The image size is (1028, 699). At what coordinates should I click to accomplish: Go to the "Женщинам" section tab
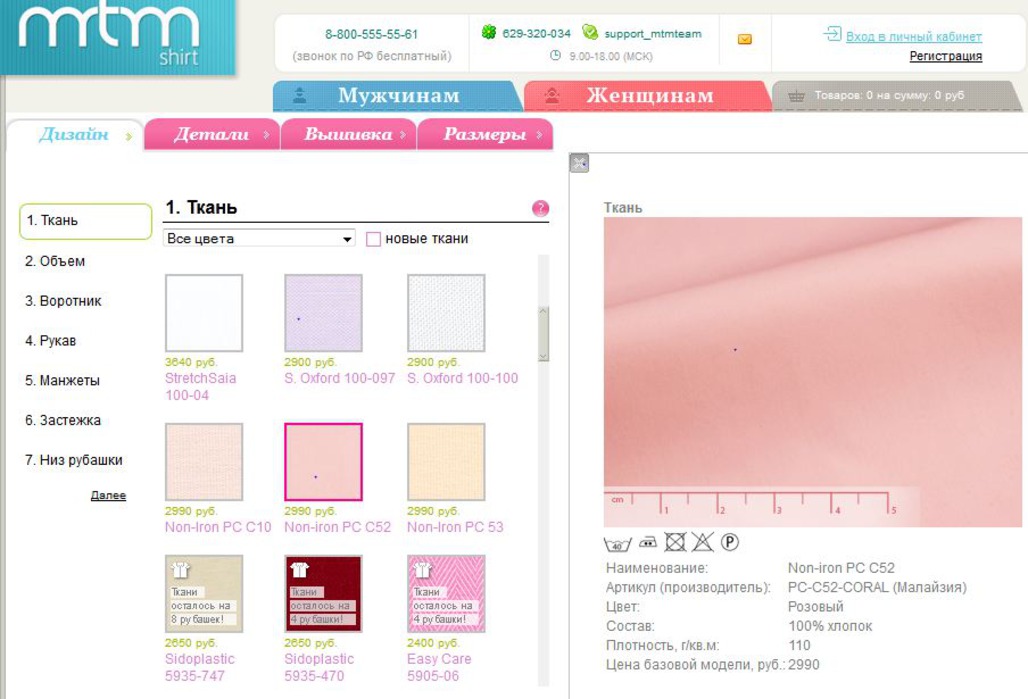point(648,96)
